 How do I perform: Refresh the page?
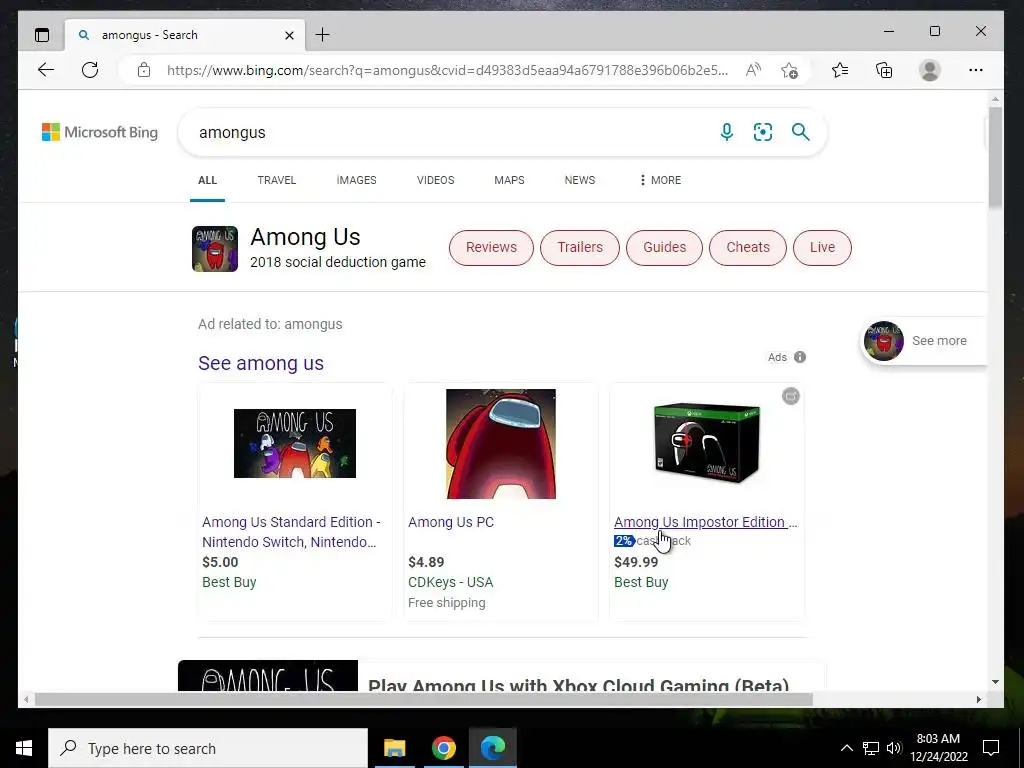(90, 70)
